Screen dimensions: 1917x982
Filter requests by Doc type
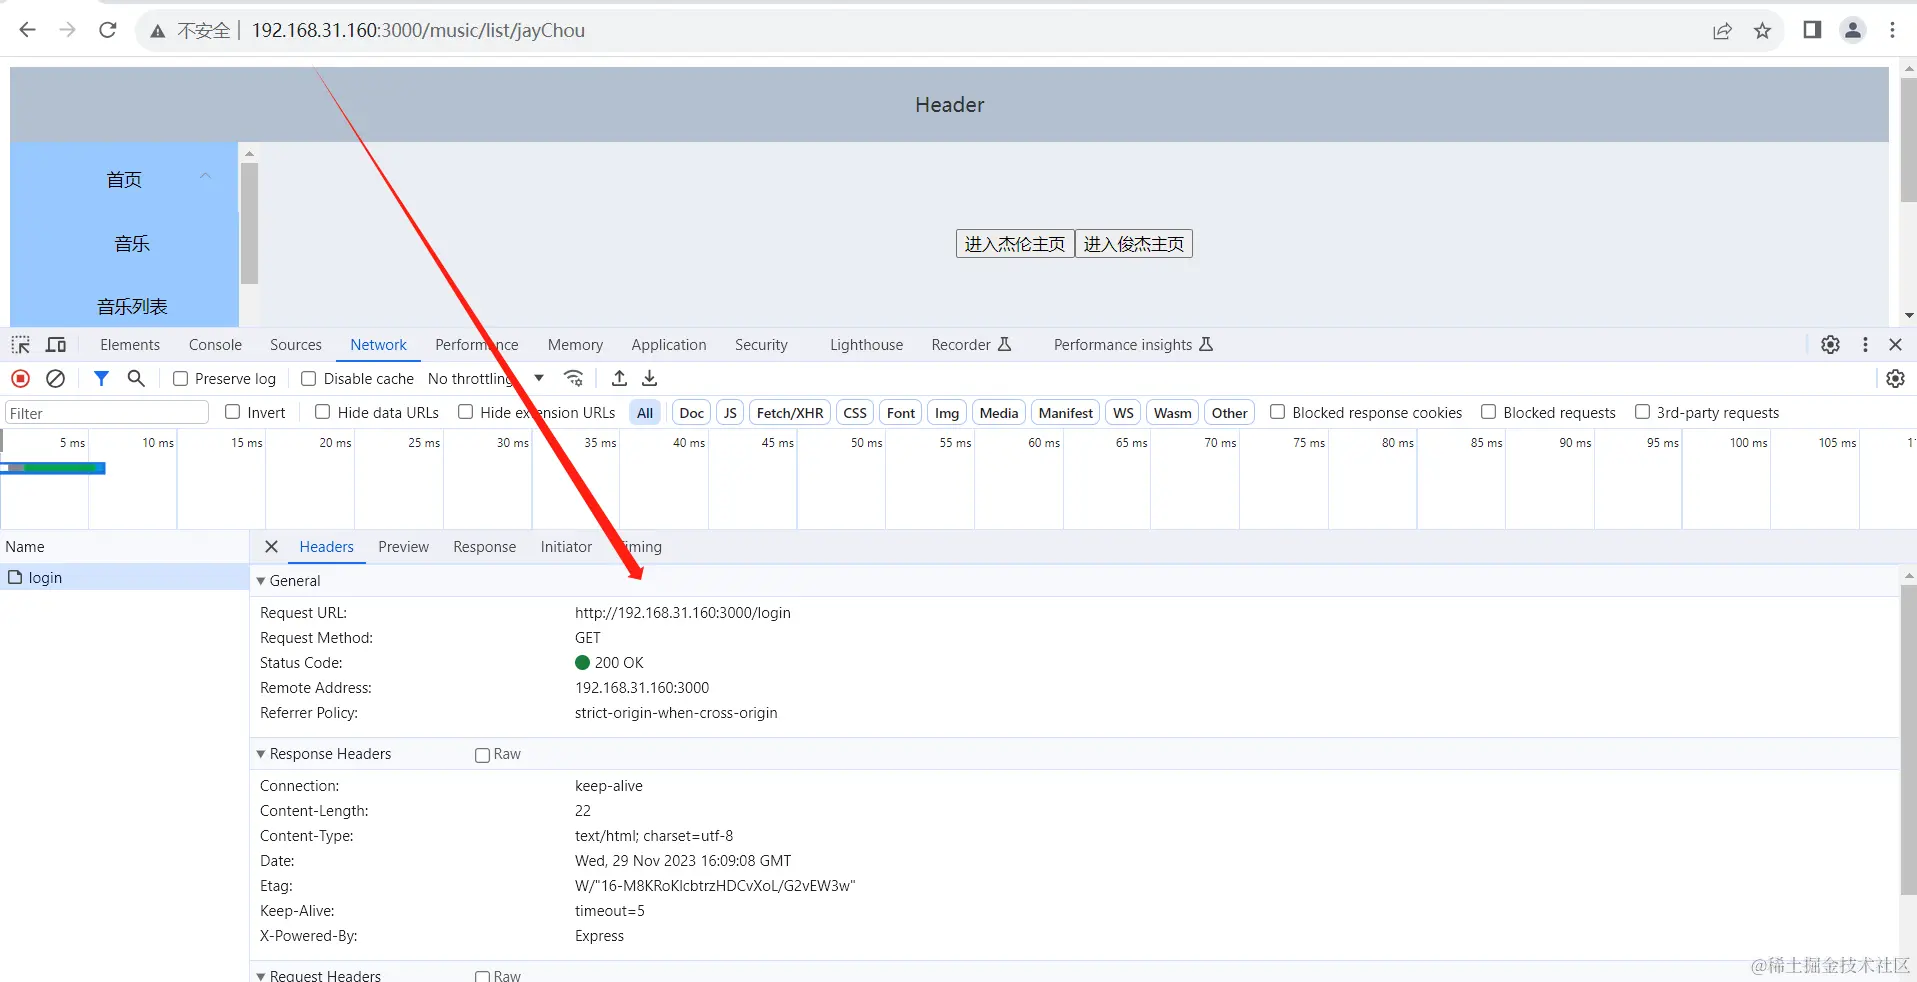[x=691, y=413]
